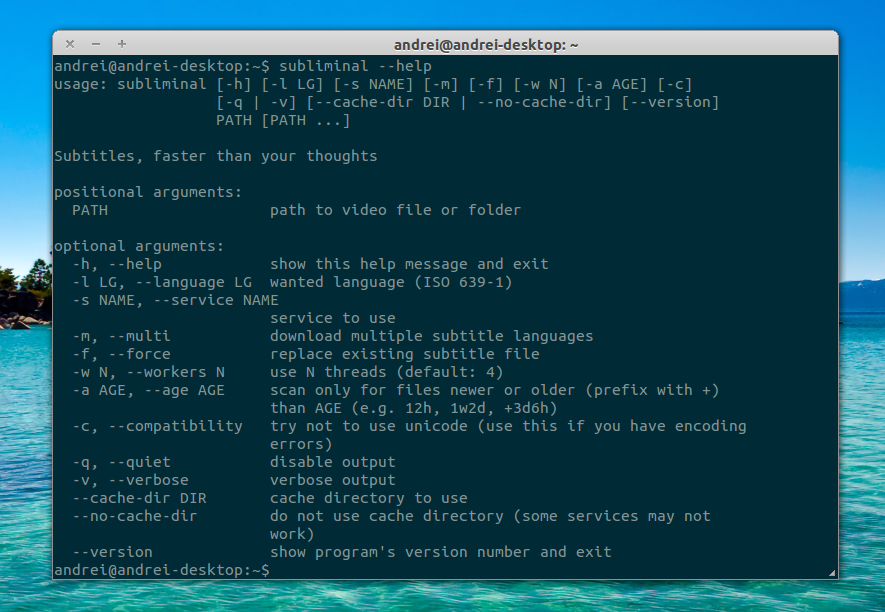Click the "-v, --verbose" option flag
The height and width of the screenshot is (612, 885).
130,480
